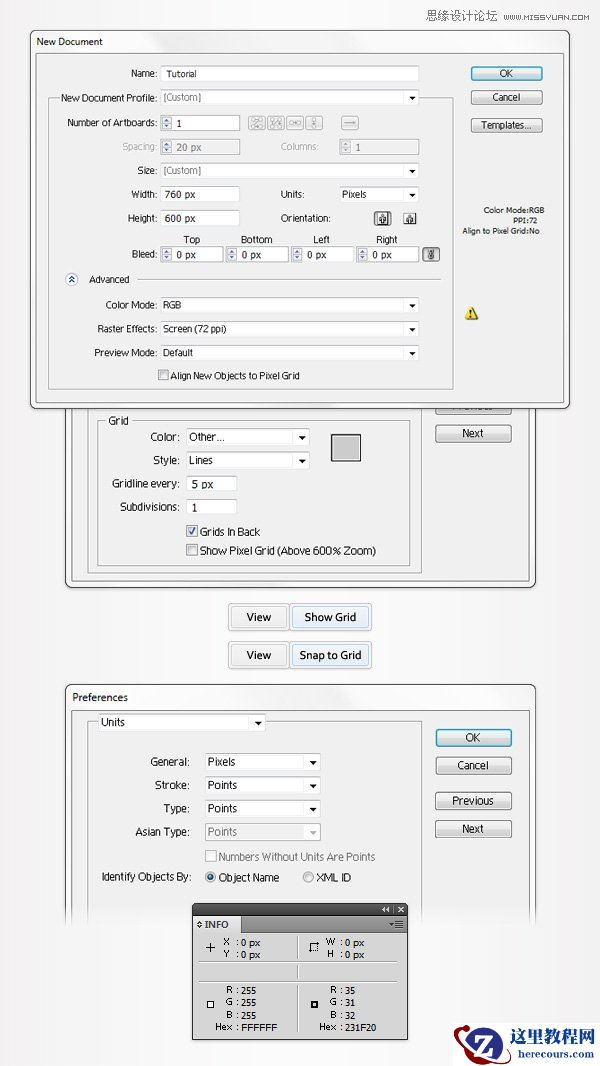600x1066 pixels.
Task: Click OK in New Document dialog
Action: coord(506,73)
